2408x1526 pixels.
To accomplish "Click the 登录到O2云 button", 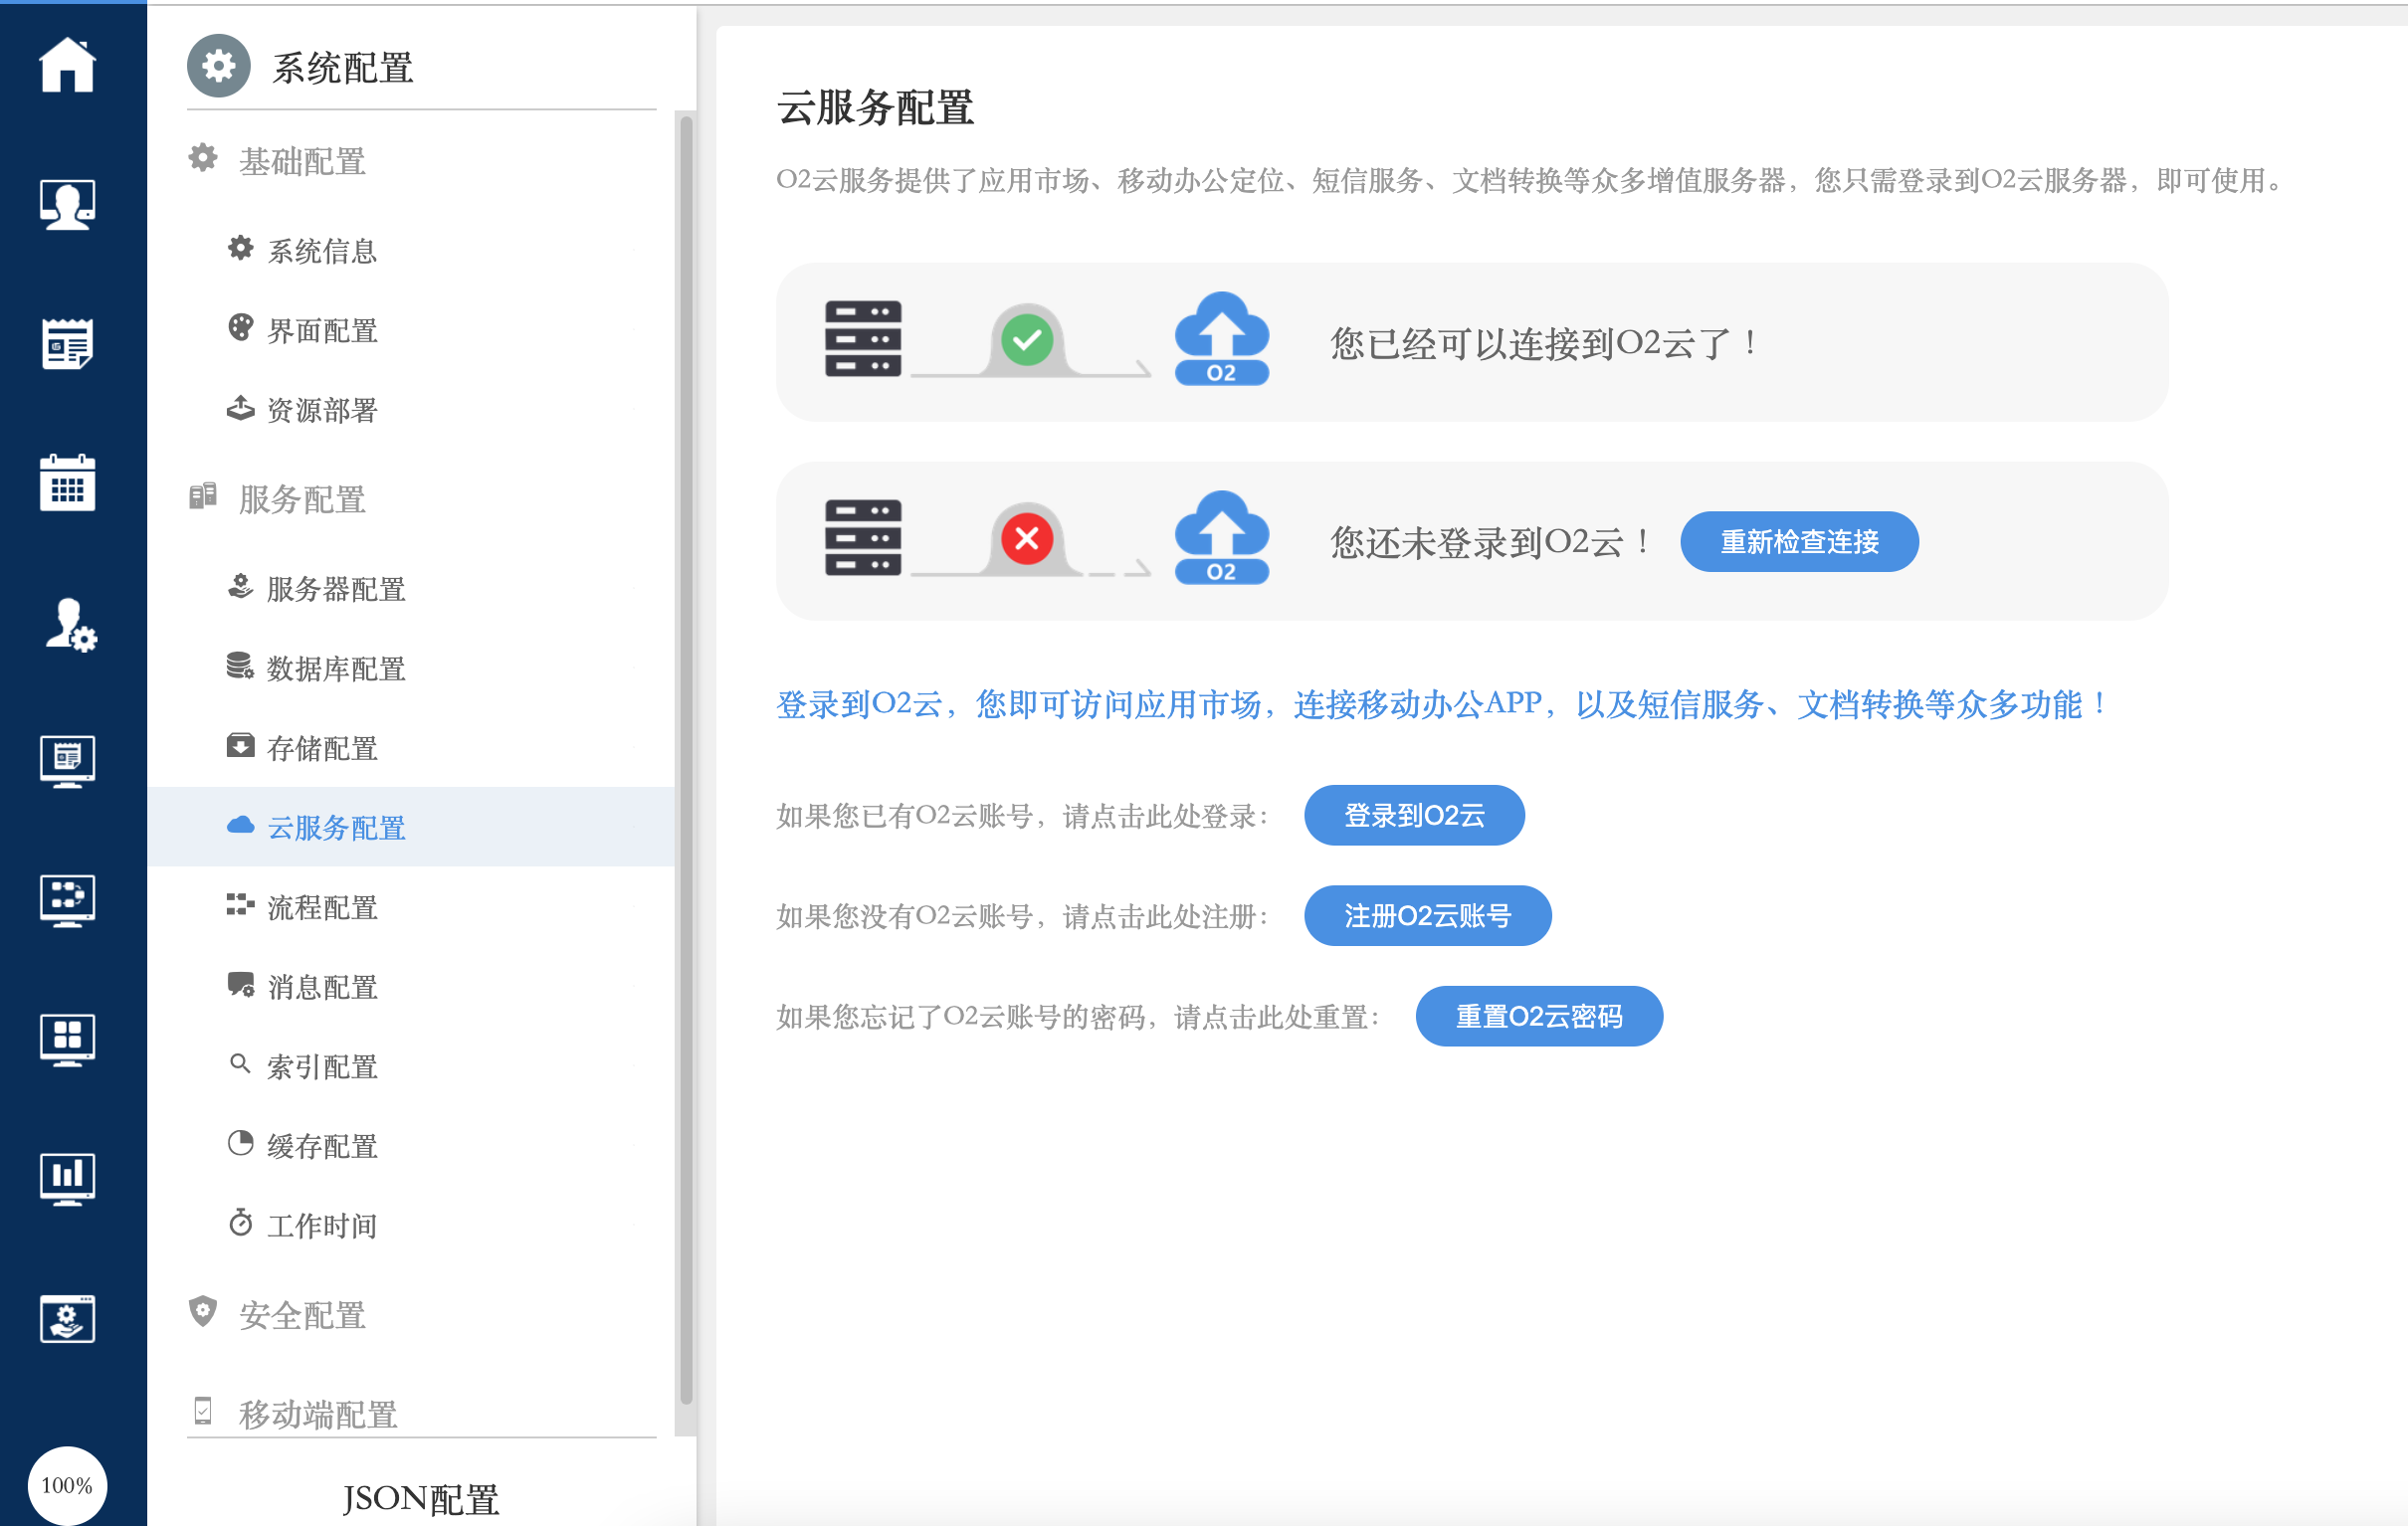I will 1413,815.
